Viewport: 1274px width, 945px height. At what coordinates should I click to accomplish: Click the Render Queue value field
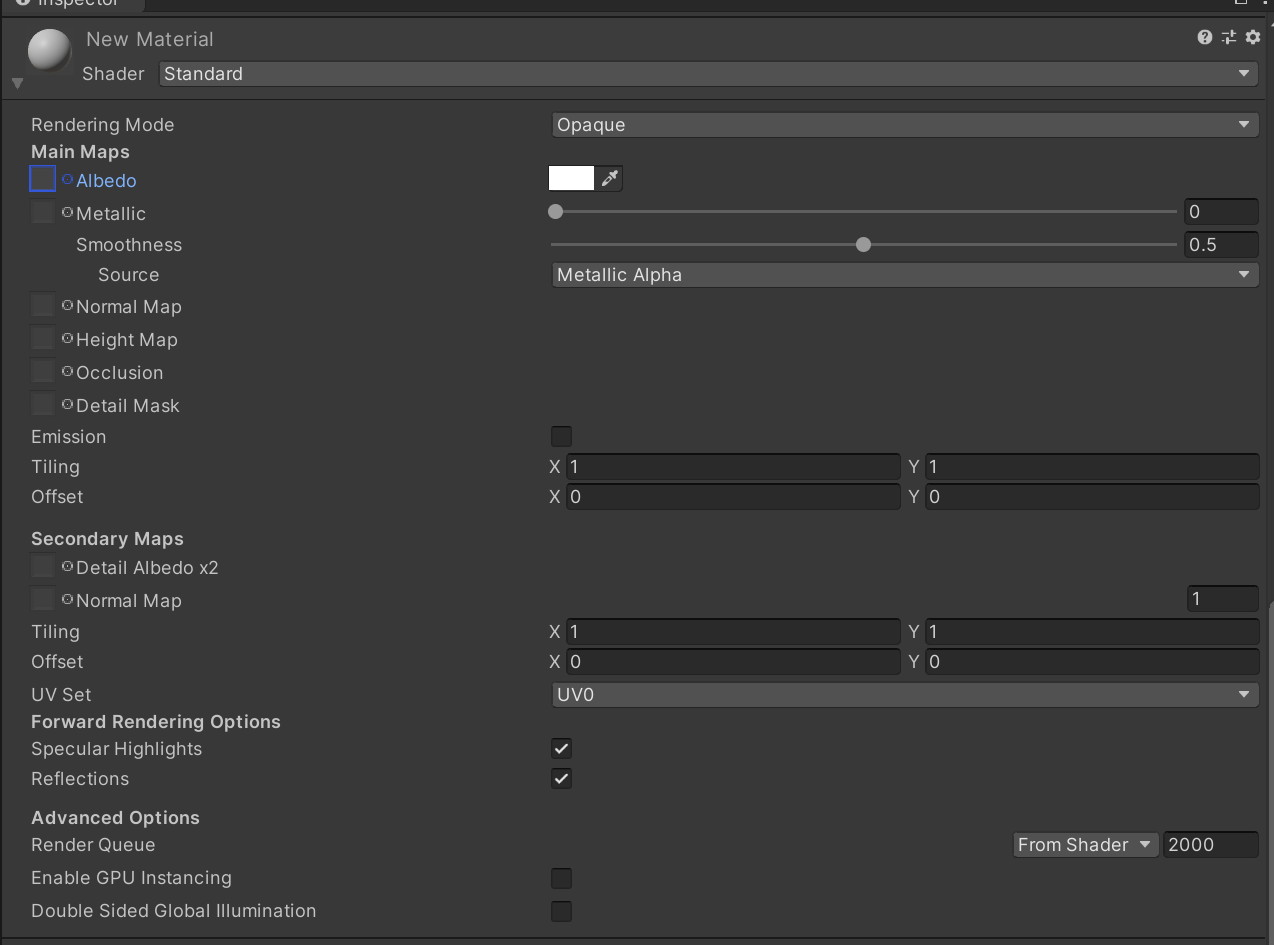point(1210,845)
